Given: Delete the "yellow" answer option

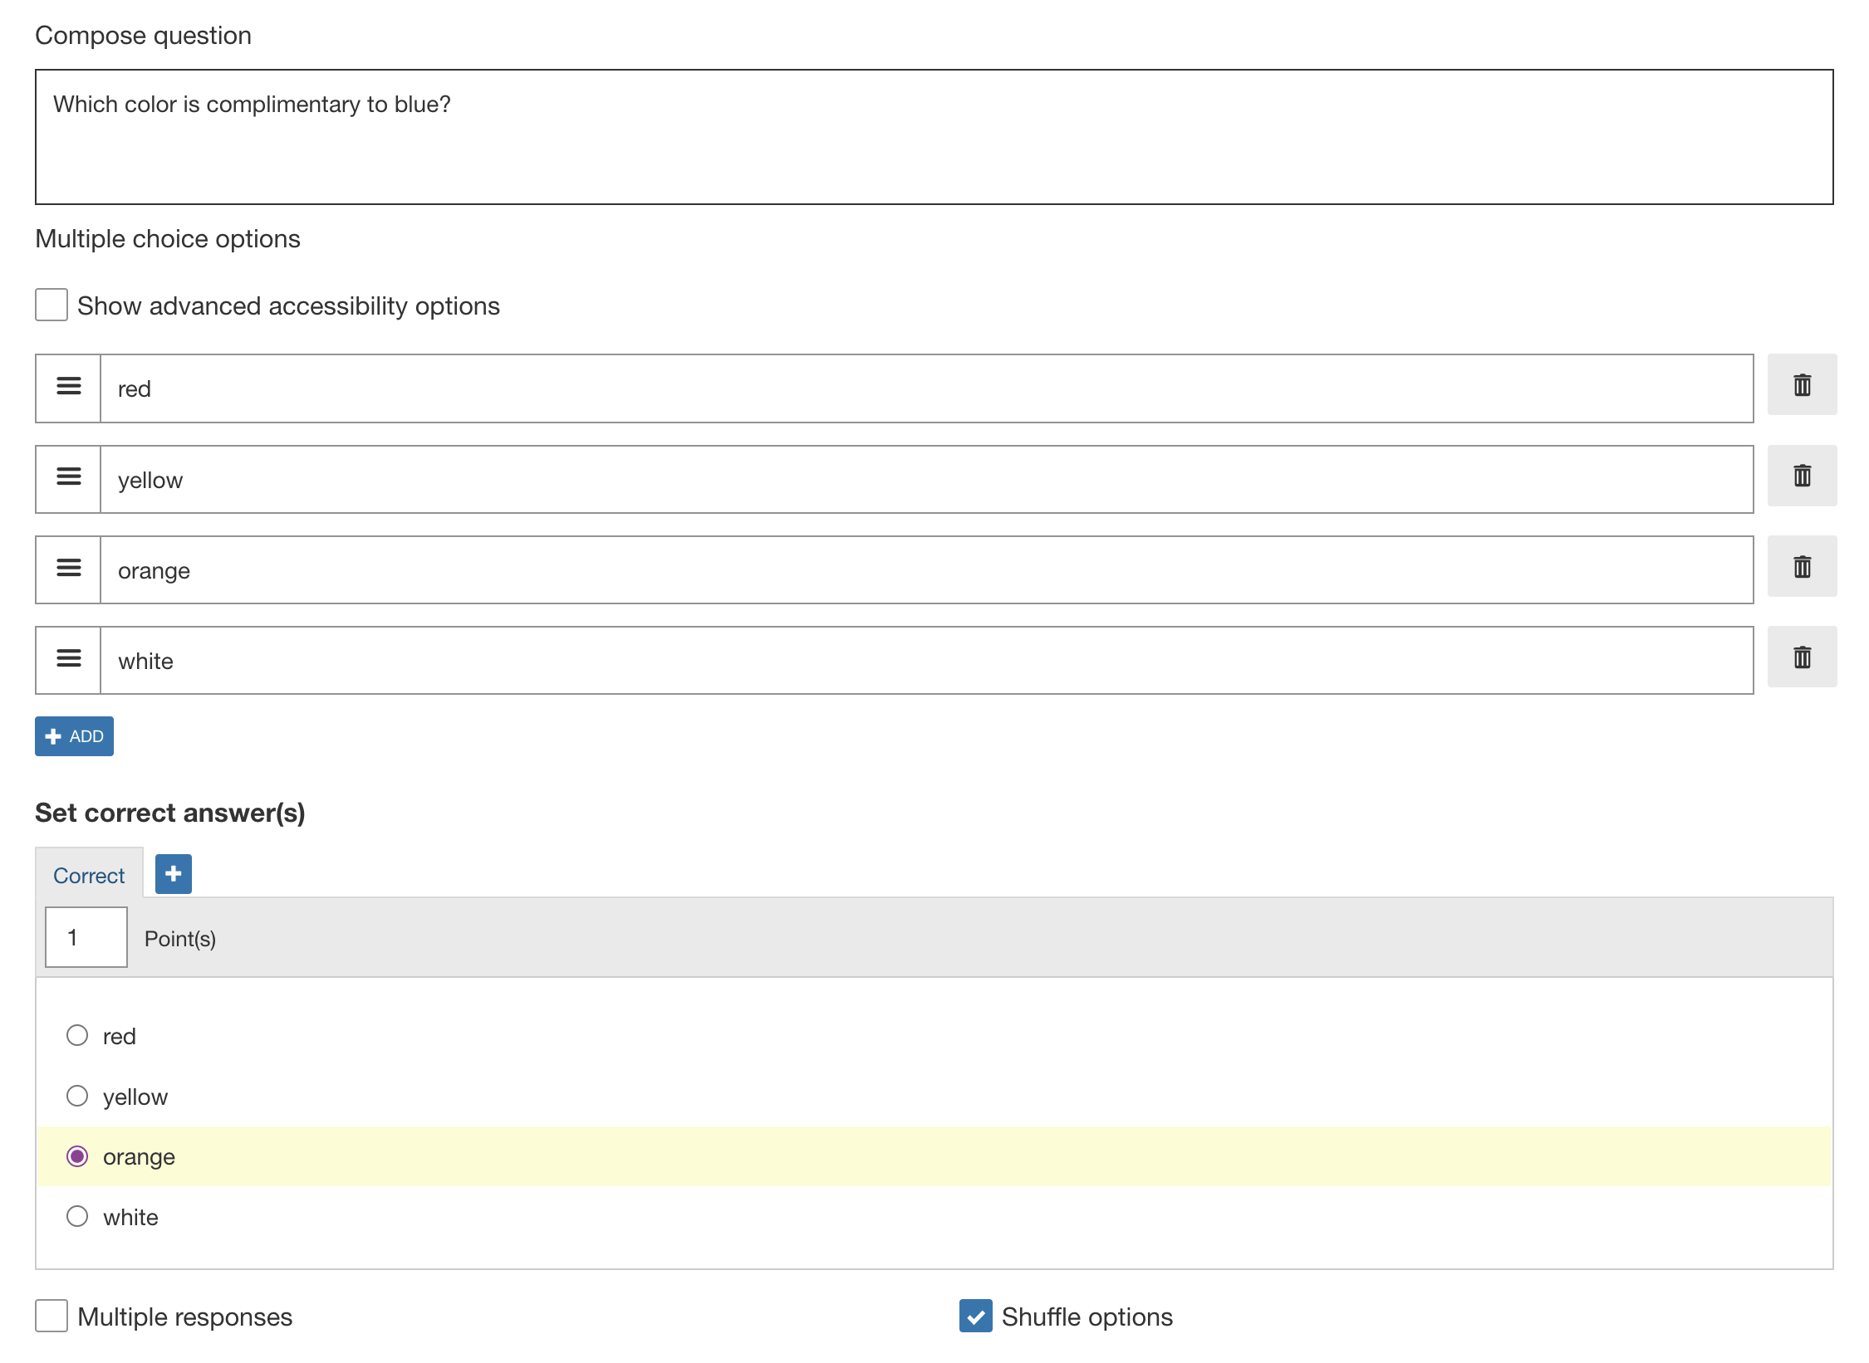Looking at the screenshot, I should (x=1801, y=477).
